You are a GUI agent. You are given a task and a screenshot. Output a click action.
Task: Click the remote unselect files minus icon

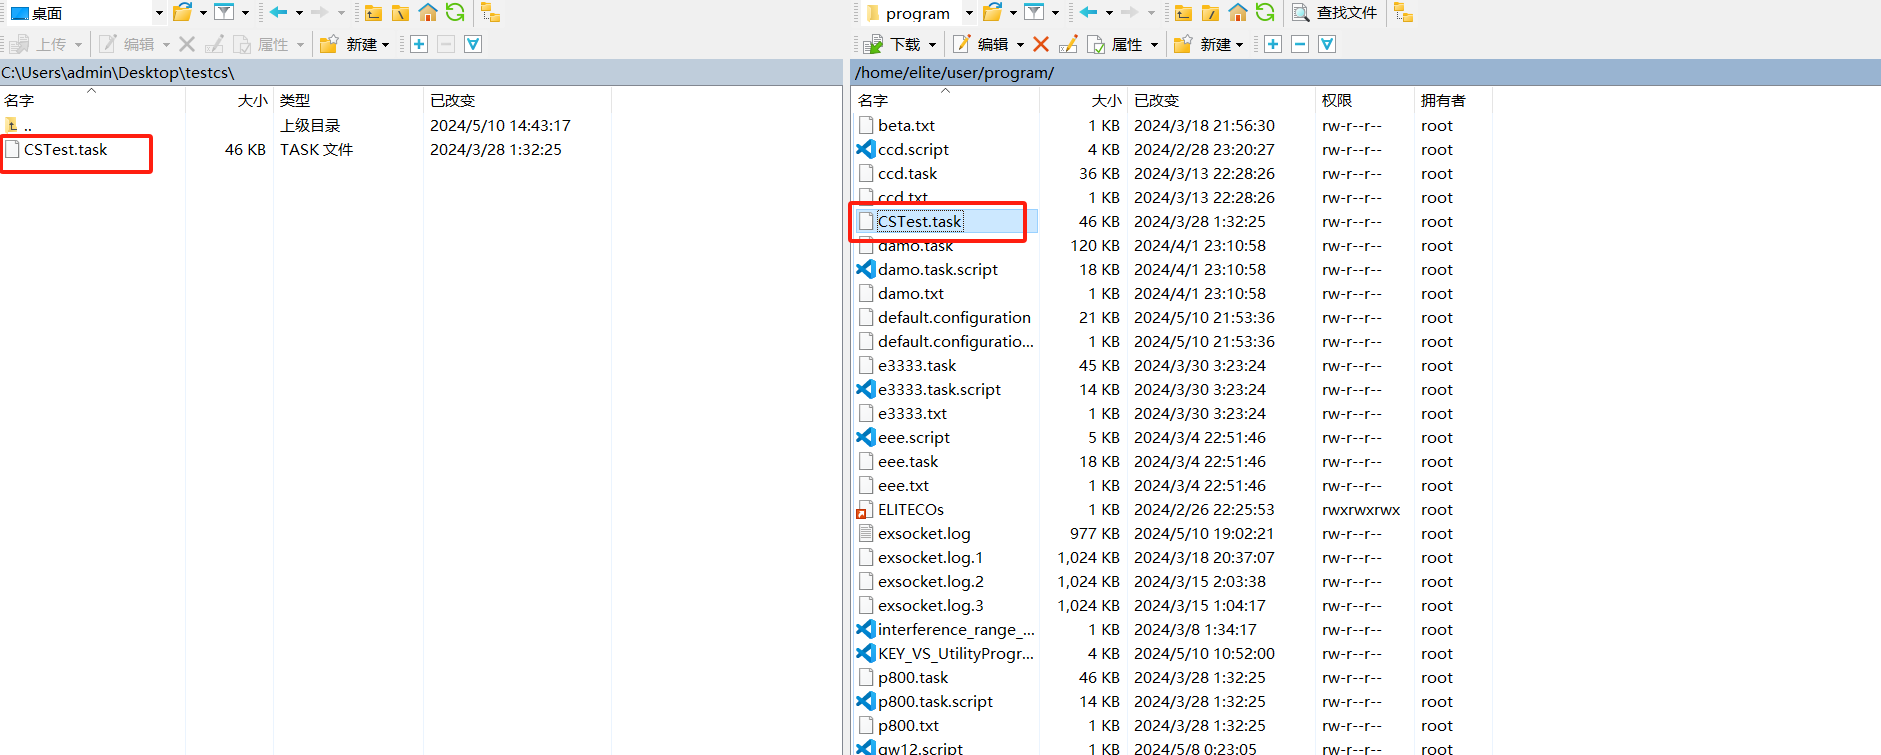coord(1300,44)
